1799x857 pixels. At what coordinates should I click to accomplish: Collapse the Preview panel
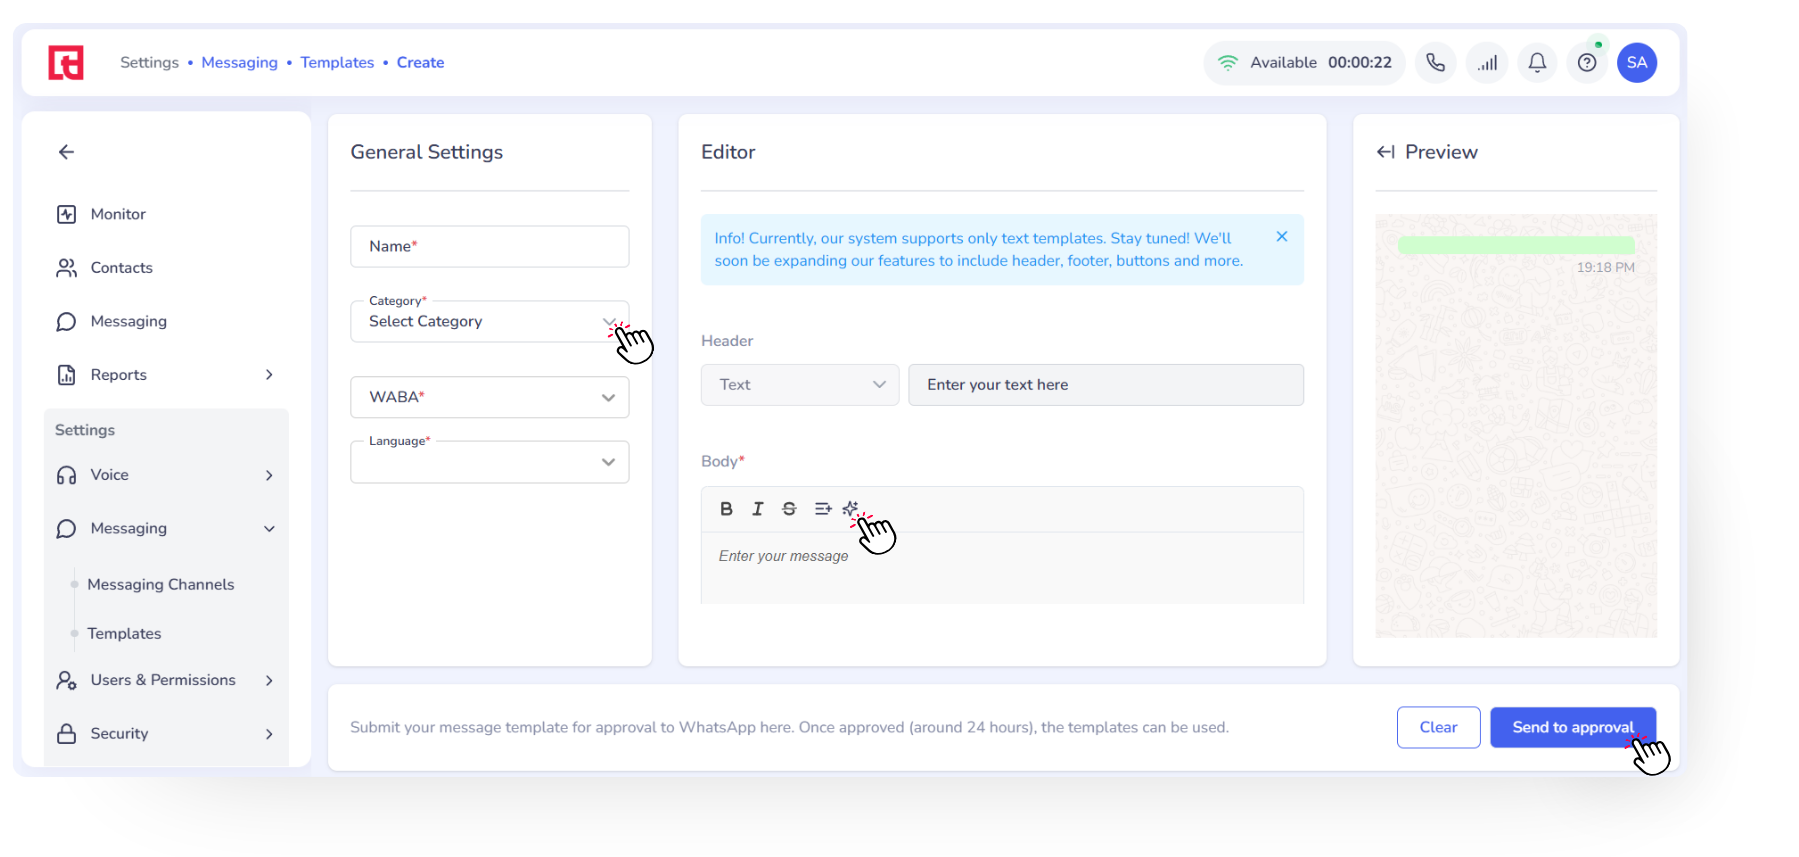(x=1386, y=152)
